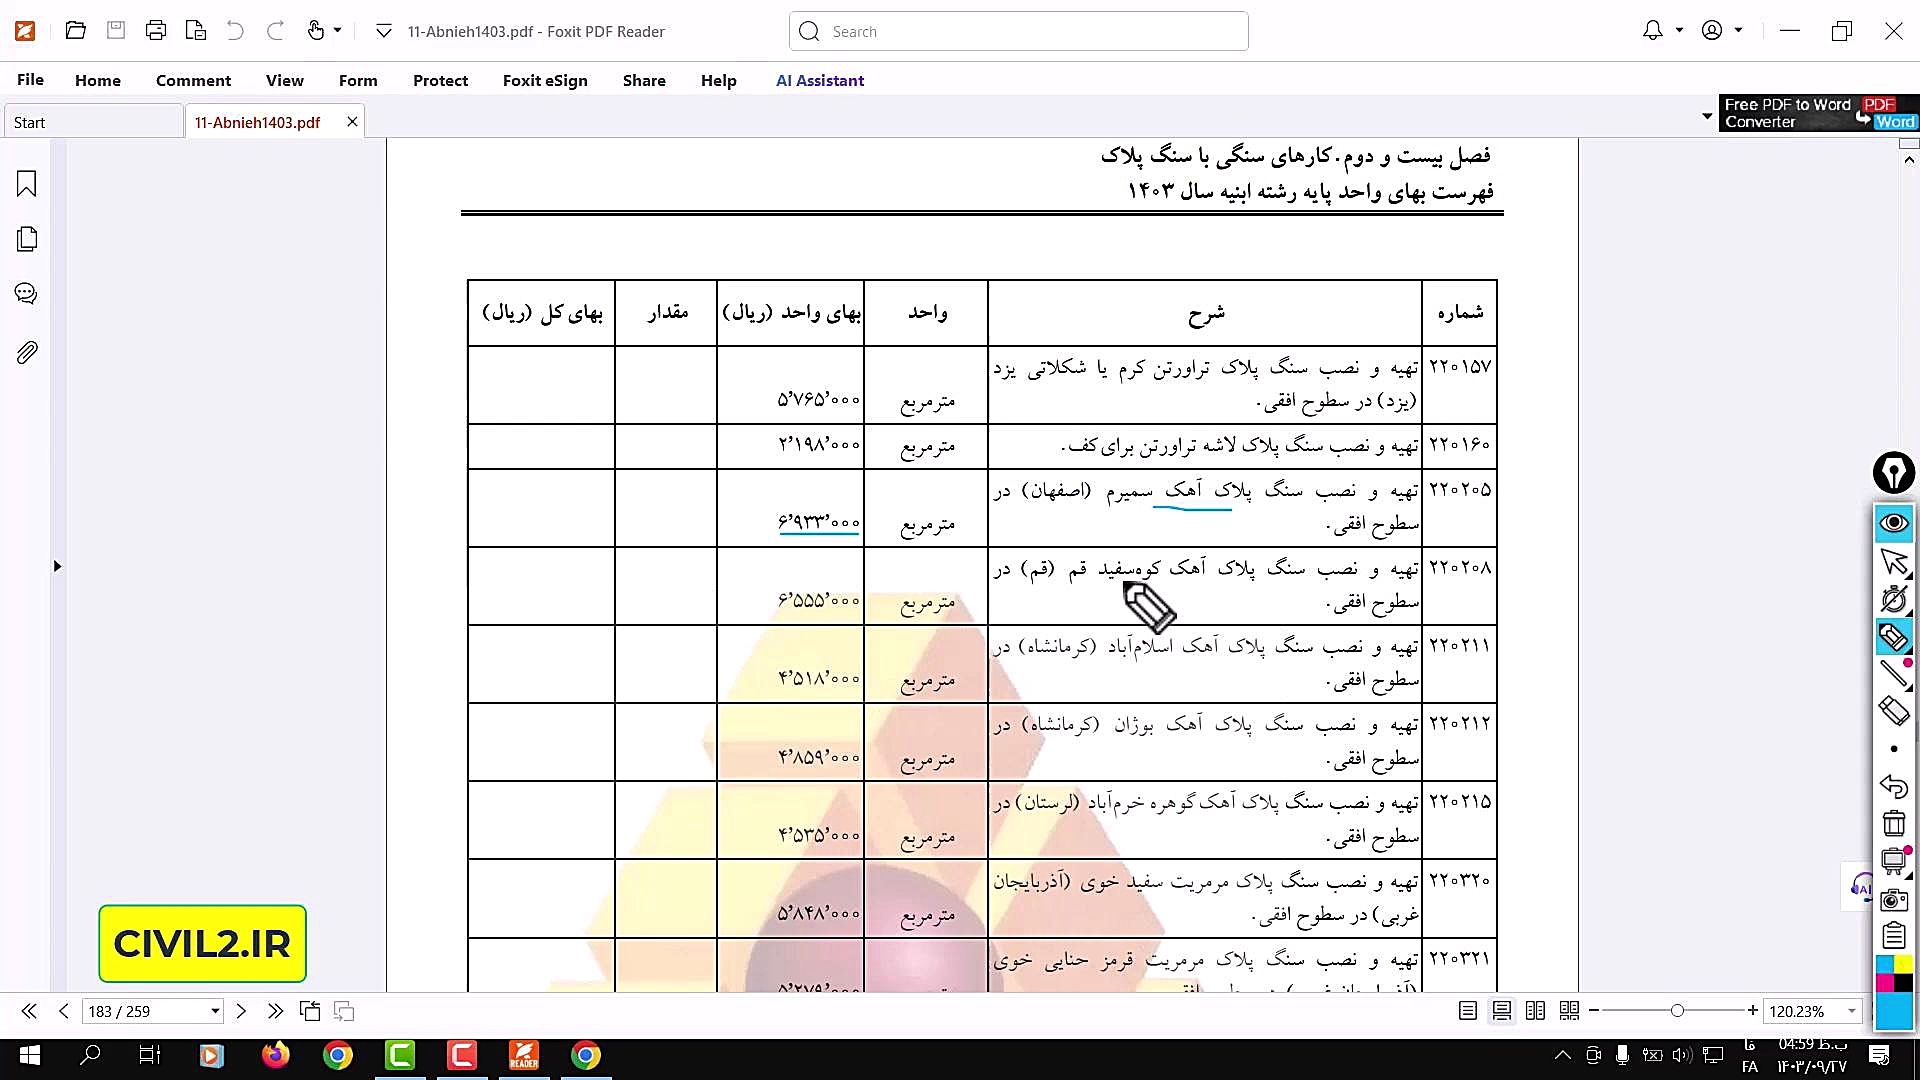1920x1080 pixels.
Task: Open the Comment menu tab
Action: pos(193,80)
